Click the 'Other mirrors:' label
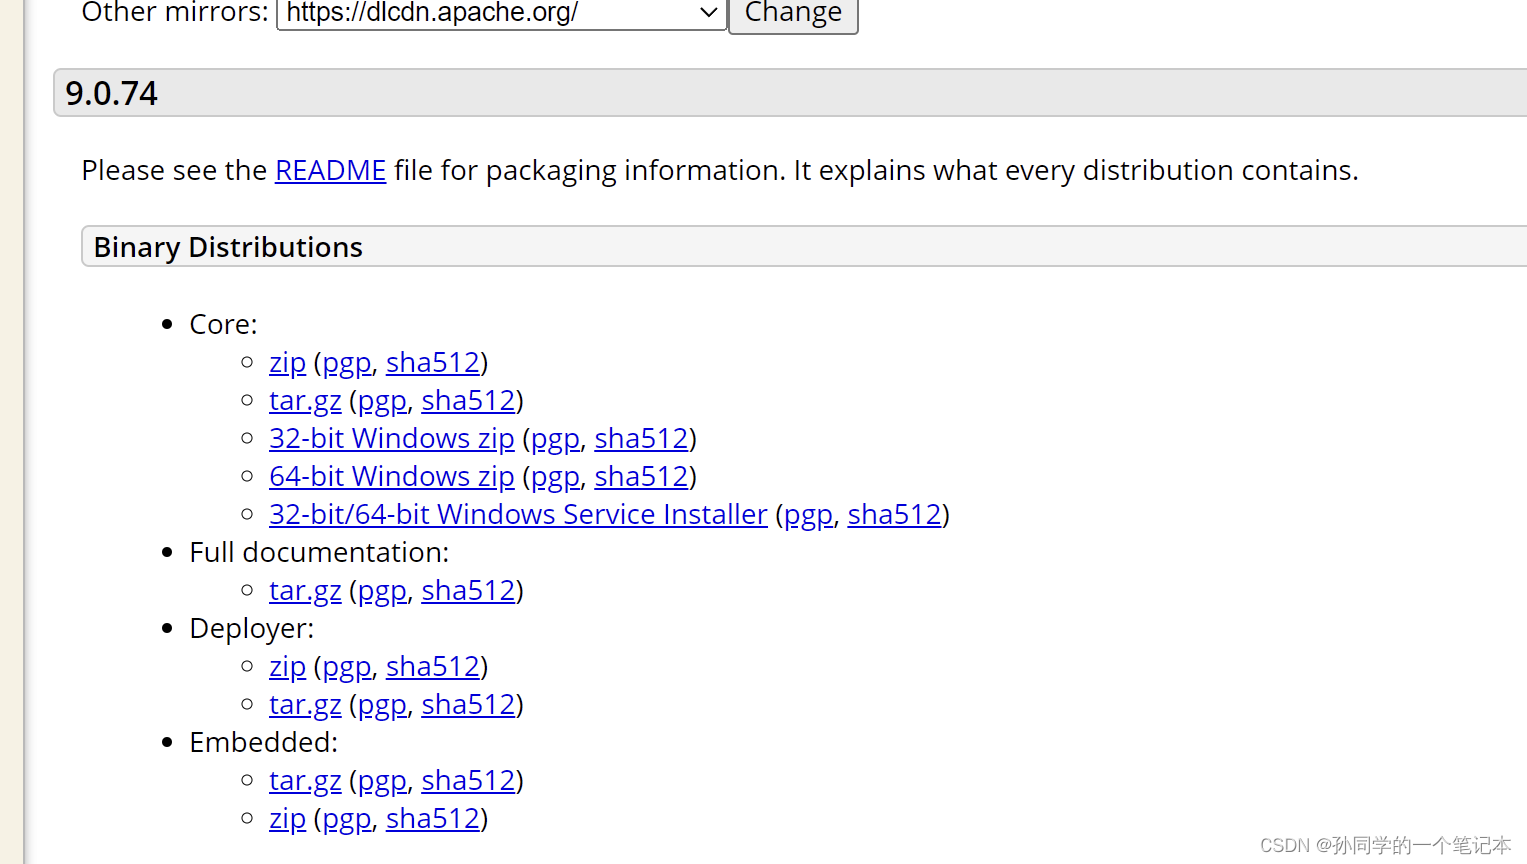The width and height of the screenshot is (1527, 864). (175, 13)
